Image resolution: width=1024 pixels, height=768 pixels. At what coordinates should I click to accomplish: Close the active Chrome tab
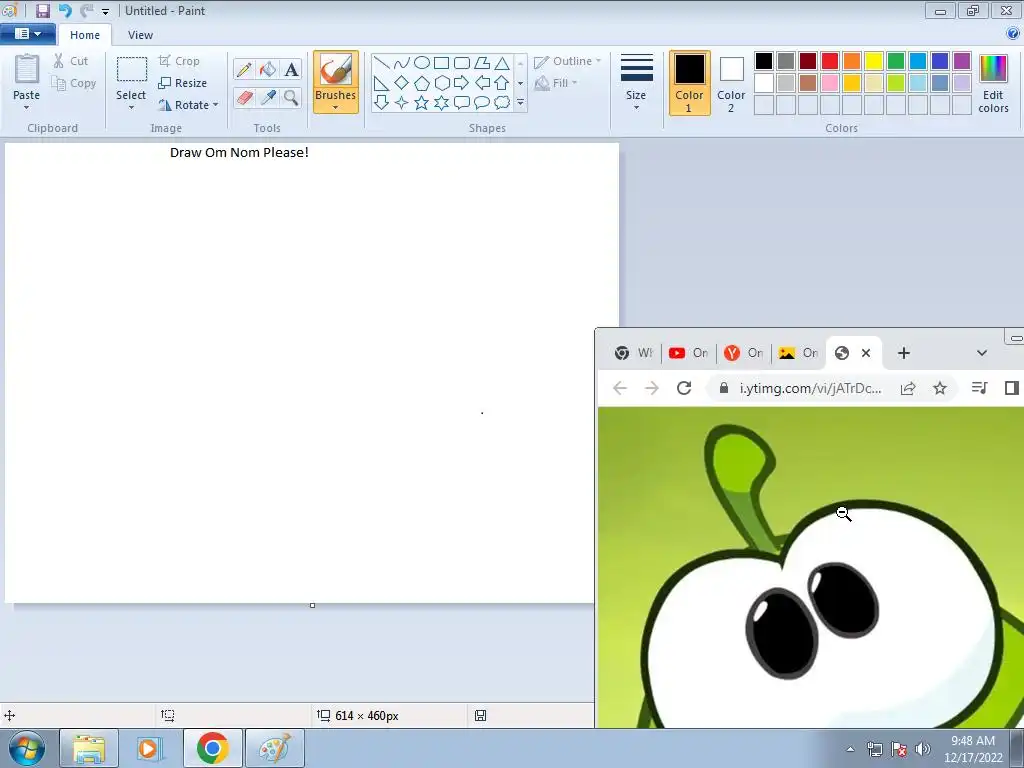click(866, 353)
